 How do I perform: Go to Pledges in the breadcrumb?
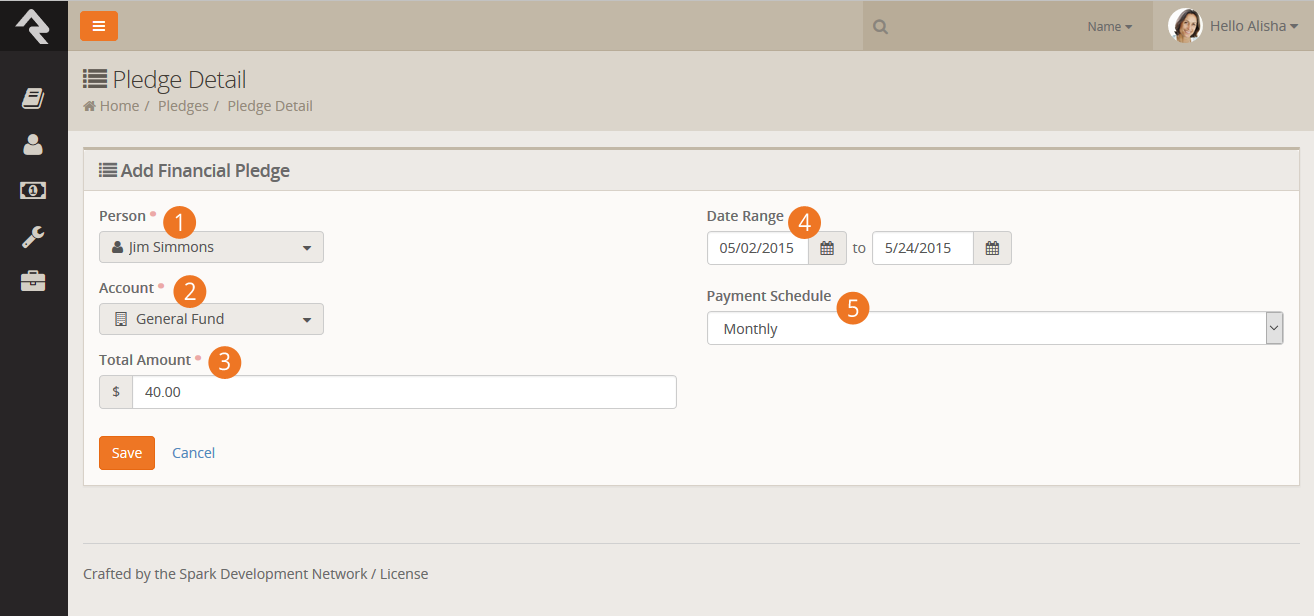(x=183, y=106)
